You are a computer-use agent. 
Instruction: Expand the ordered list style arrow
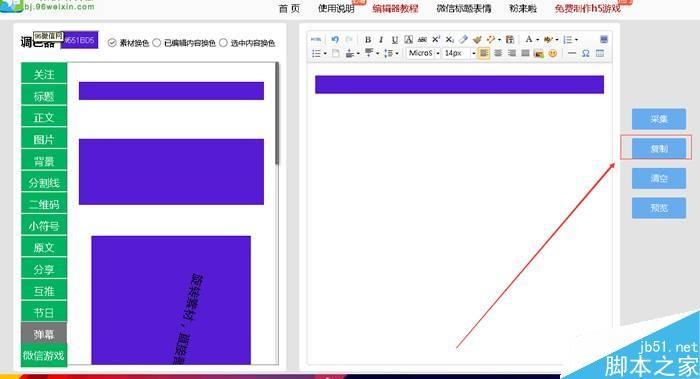[576, 40]
